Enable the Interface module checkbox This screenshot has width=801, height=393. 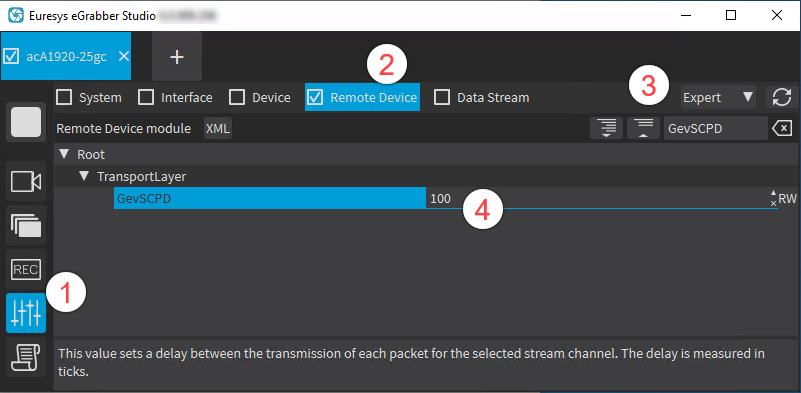pyautogui.click(x=146, y=97)
